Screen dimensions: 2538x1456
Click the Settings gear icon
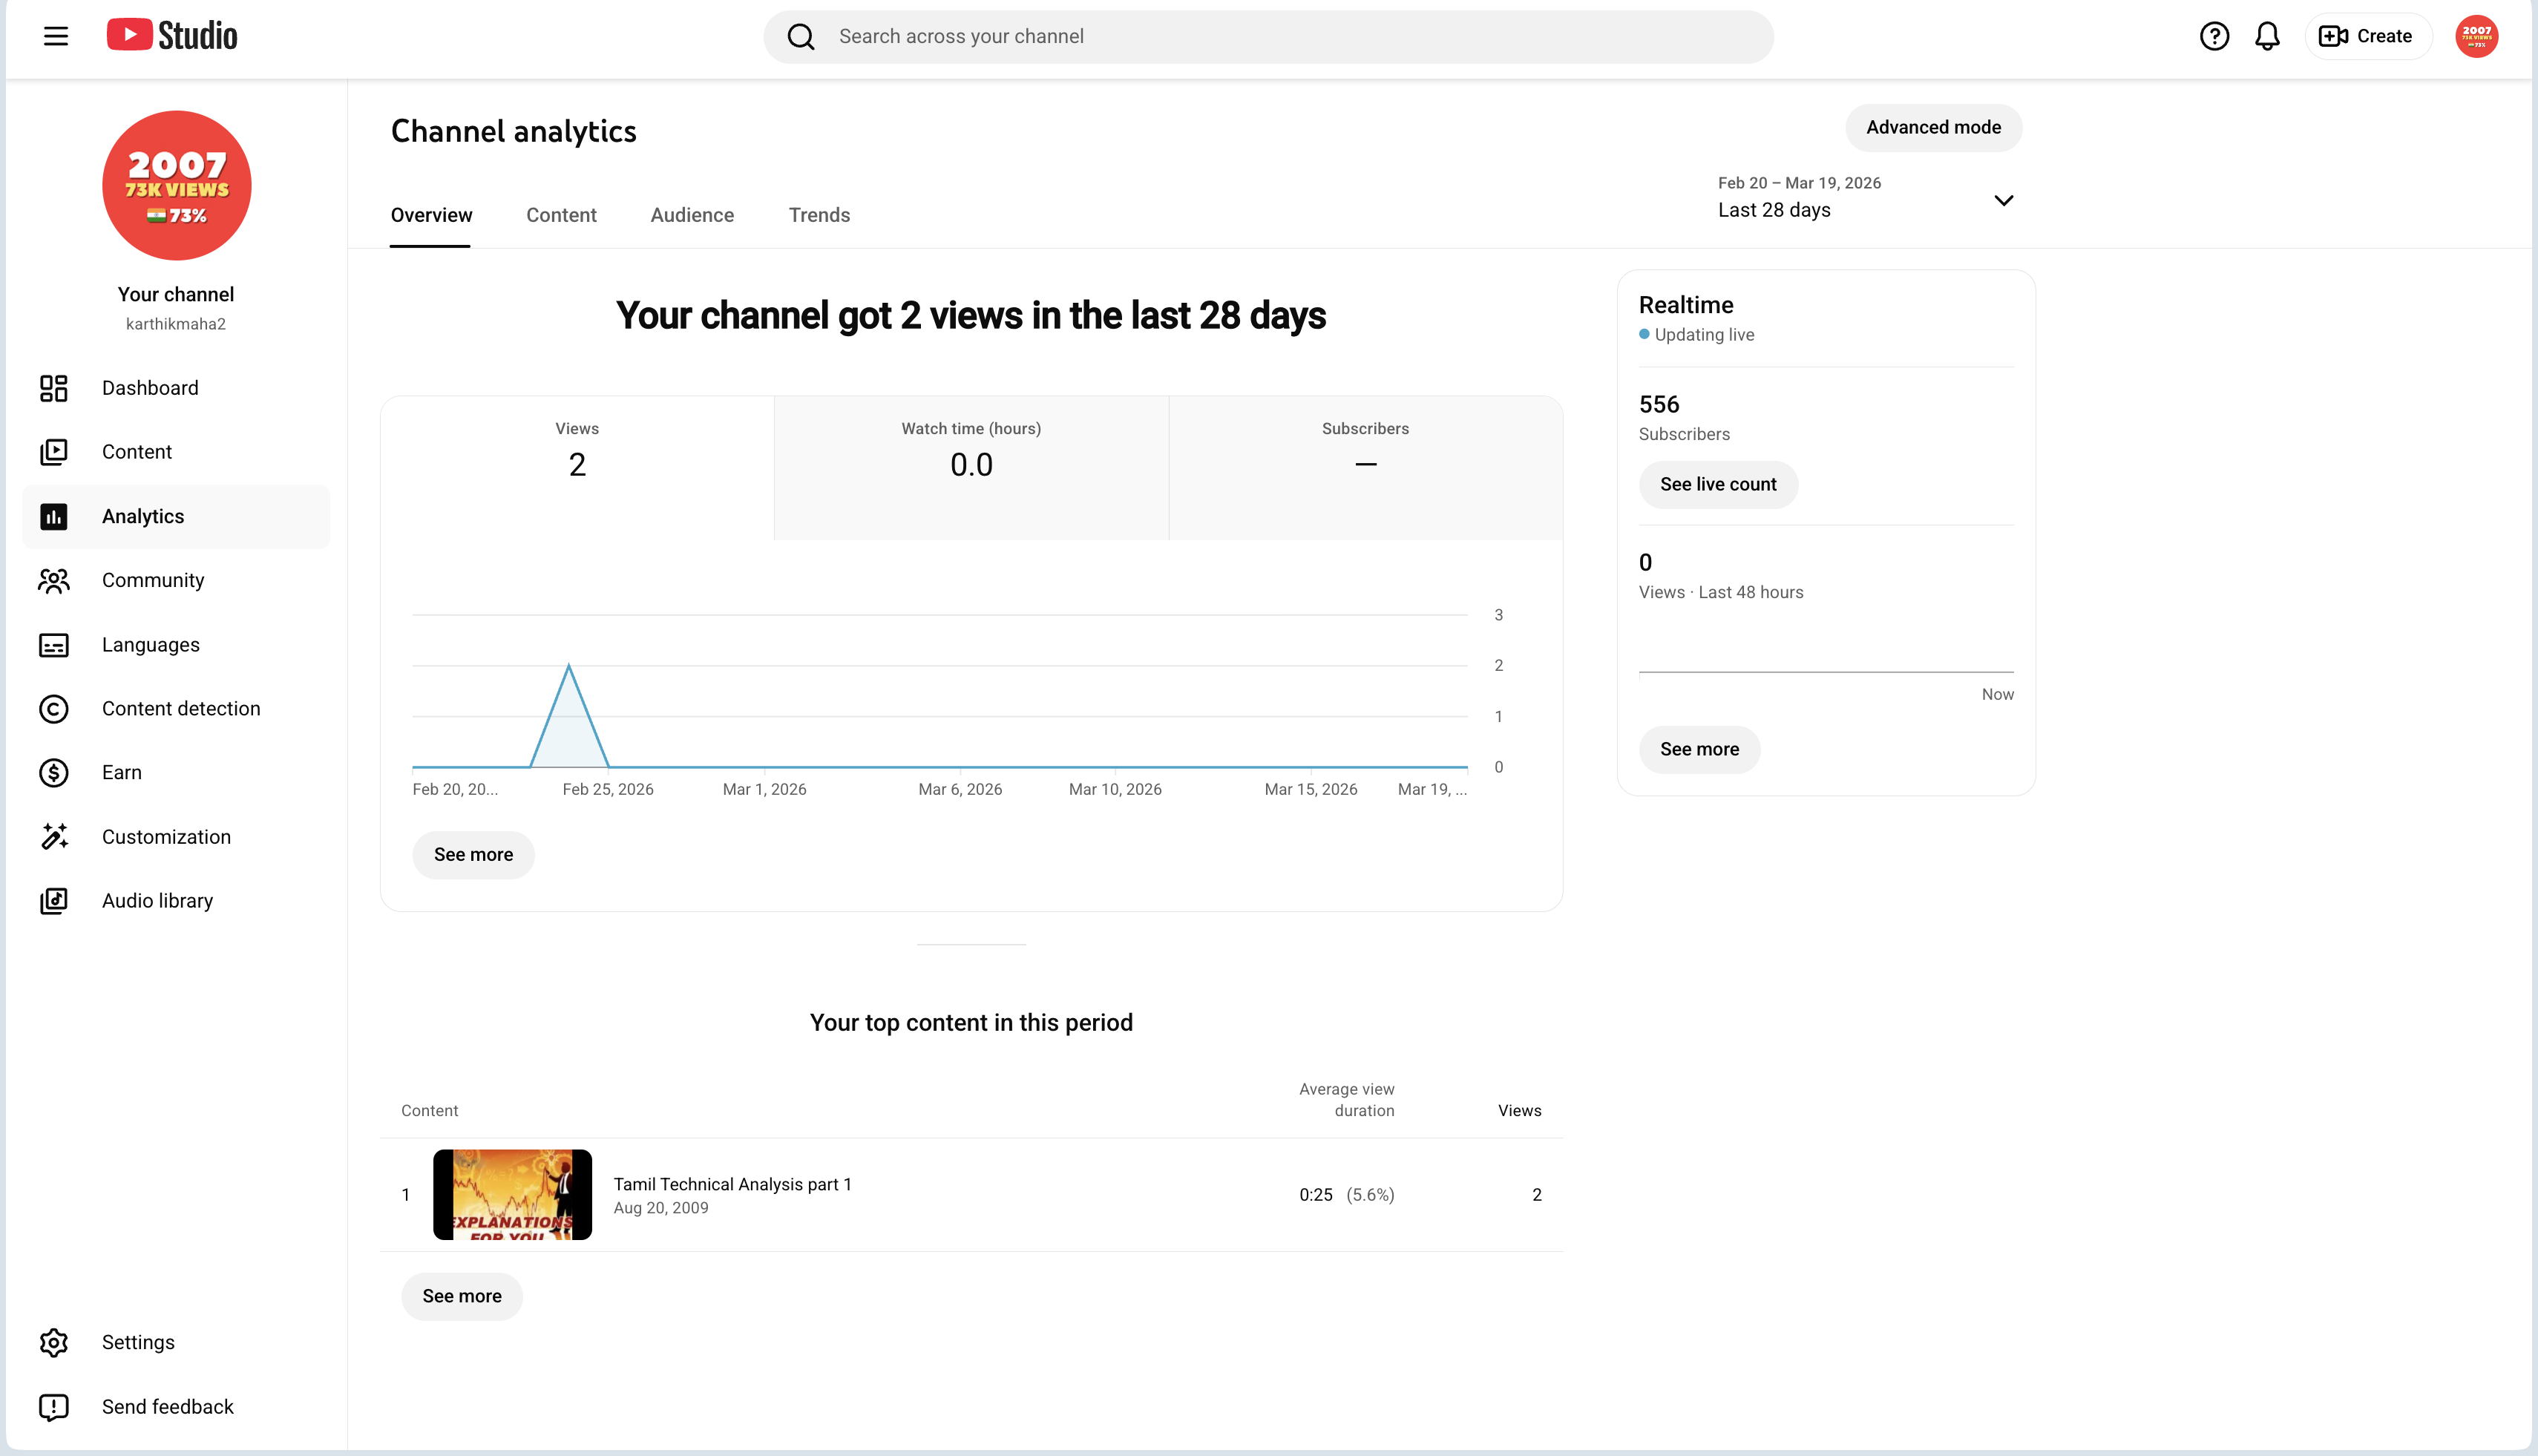pyautogui.click(x=54, y=1342)
